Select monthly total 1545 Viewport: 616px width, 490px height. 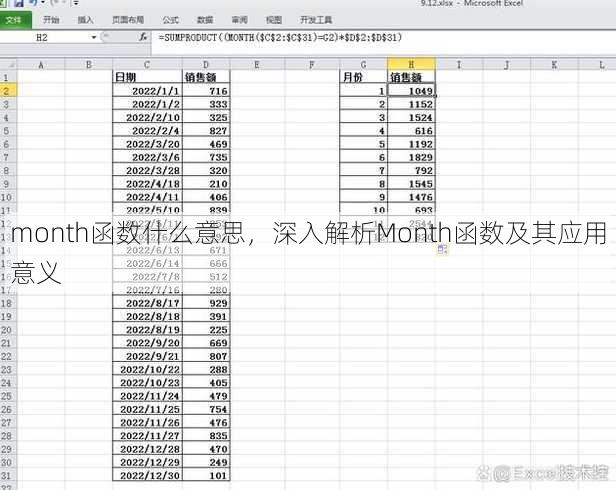411,184
